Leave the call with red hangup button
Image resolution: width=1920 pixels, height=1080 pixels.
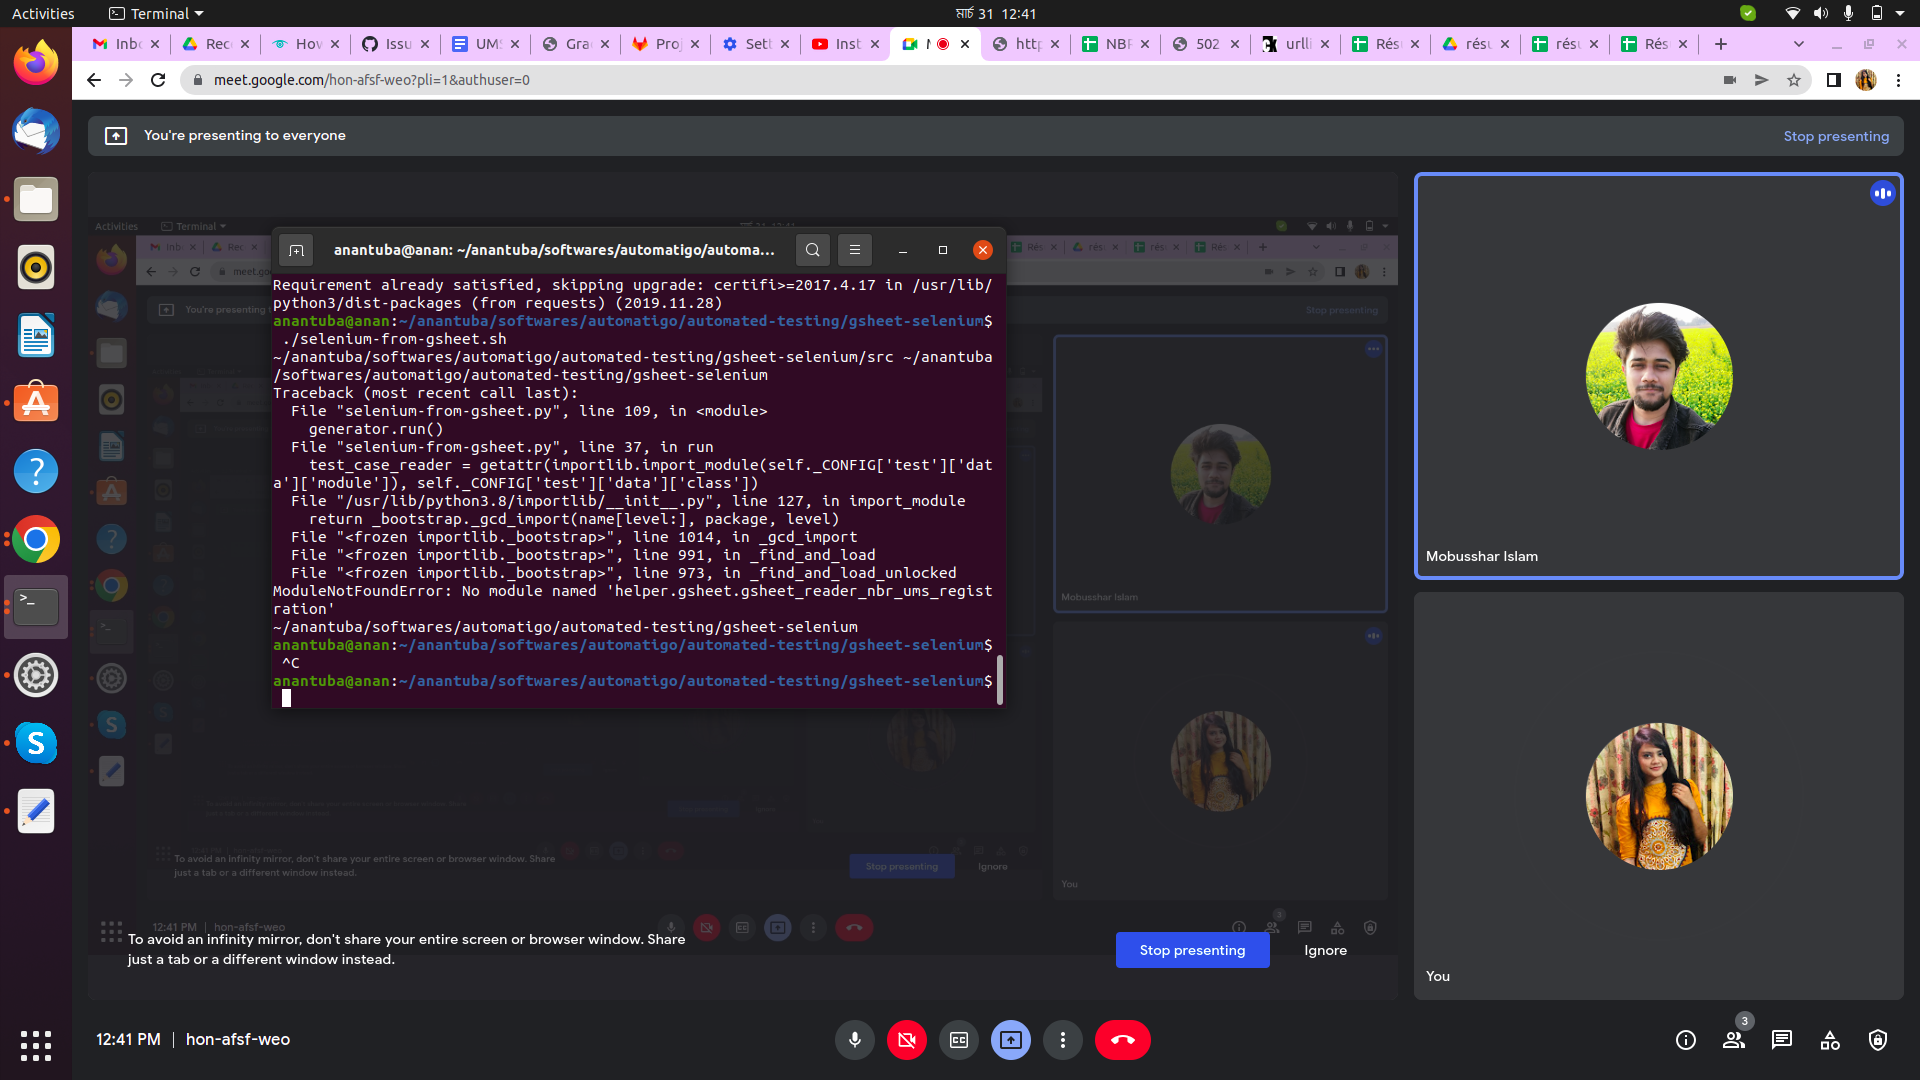point(1122,1040)
